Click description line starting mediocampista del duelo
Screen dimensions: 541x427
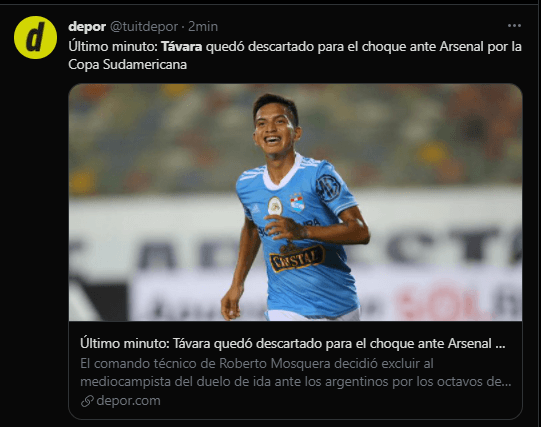[x=296, y=382]
